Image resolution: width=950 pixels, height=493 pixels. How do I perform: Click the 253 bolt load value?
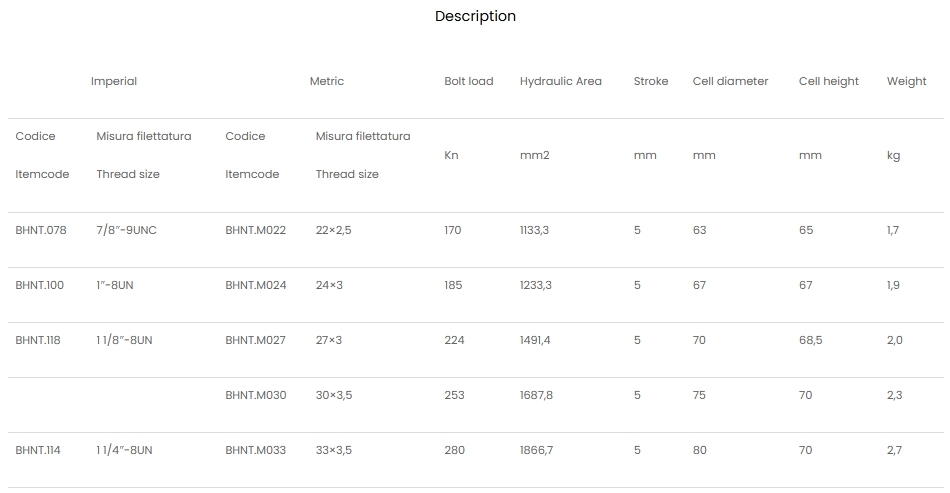coord(454,395)
